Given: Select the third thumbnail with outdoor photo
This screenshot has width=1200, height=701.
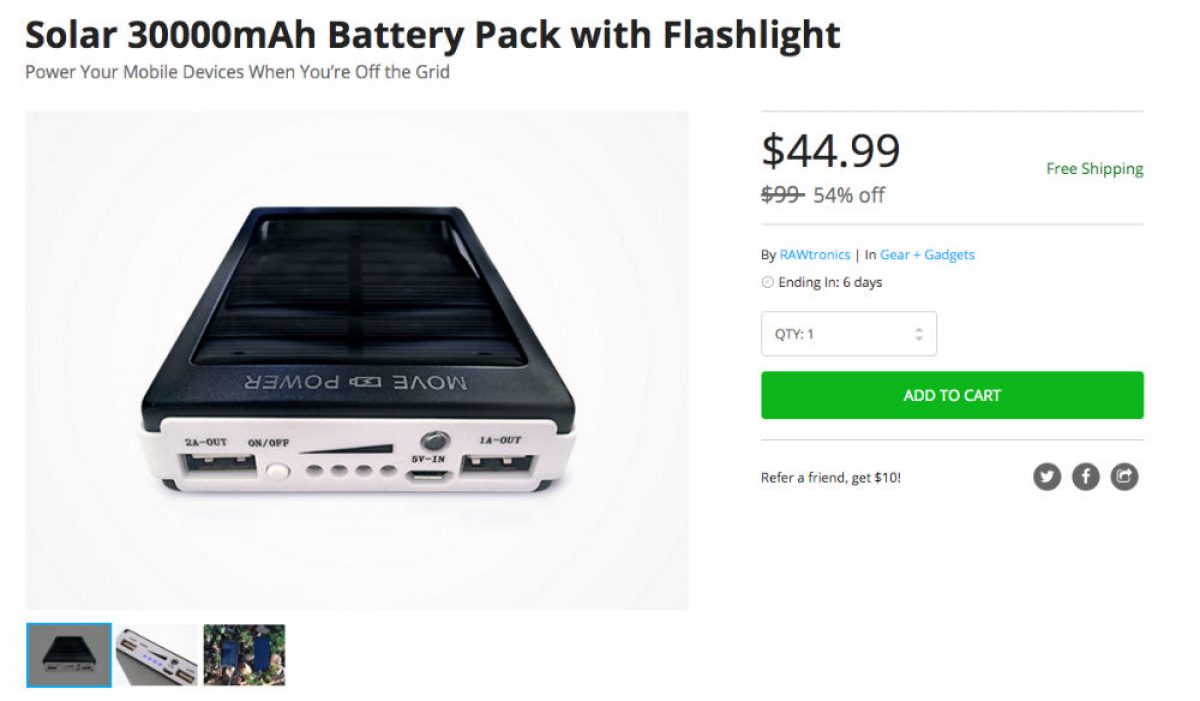Looking at the screenshot, I should [x=244, y=655].
